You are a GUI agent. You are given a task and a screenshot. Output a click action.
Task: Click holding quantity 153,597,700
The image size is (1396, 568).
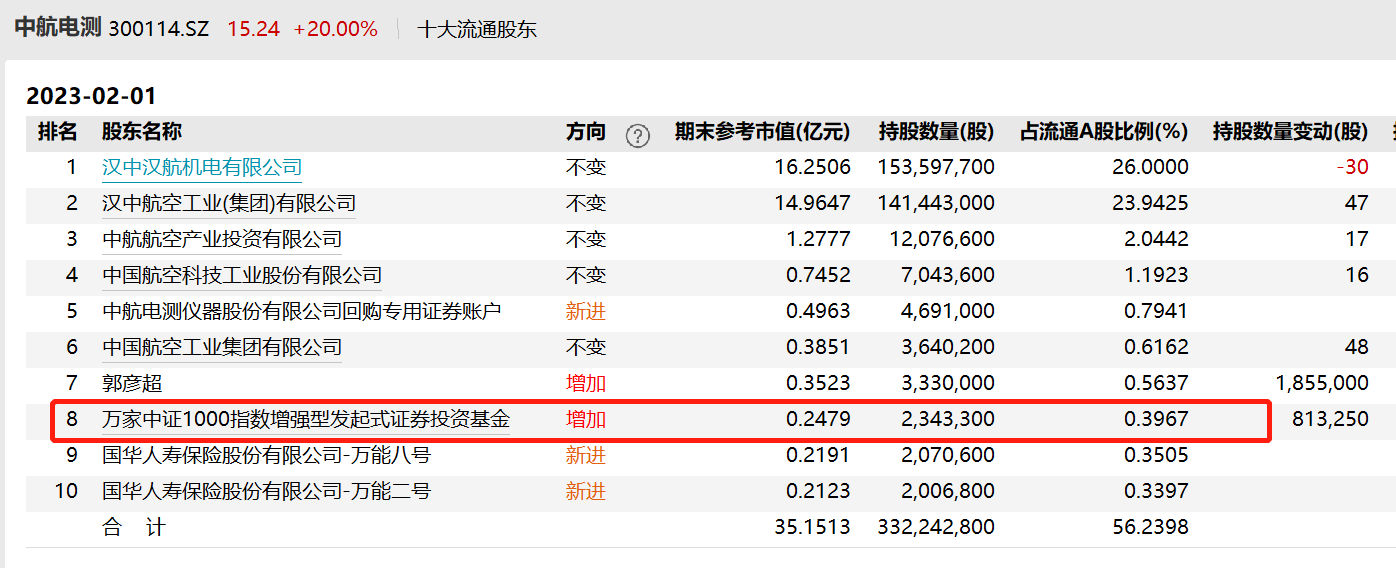click(x=936, y=167)
